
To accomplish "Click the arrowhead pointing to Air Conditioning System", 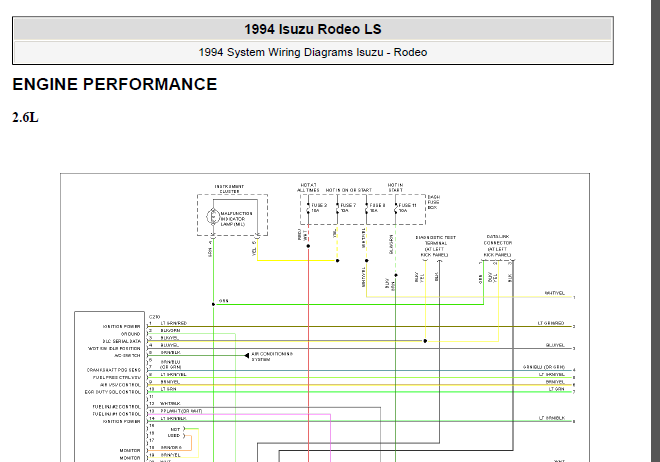I will point(247,356).
